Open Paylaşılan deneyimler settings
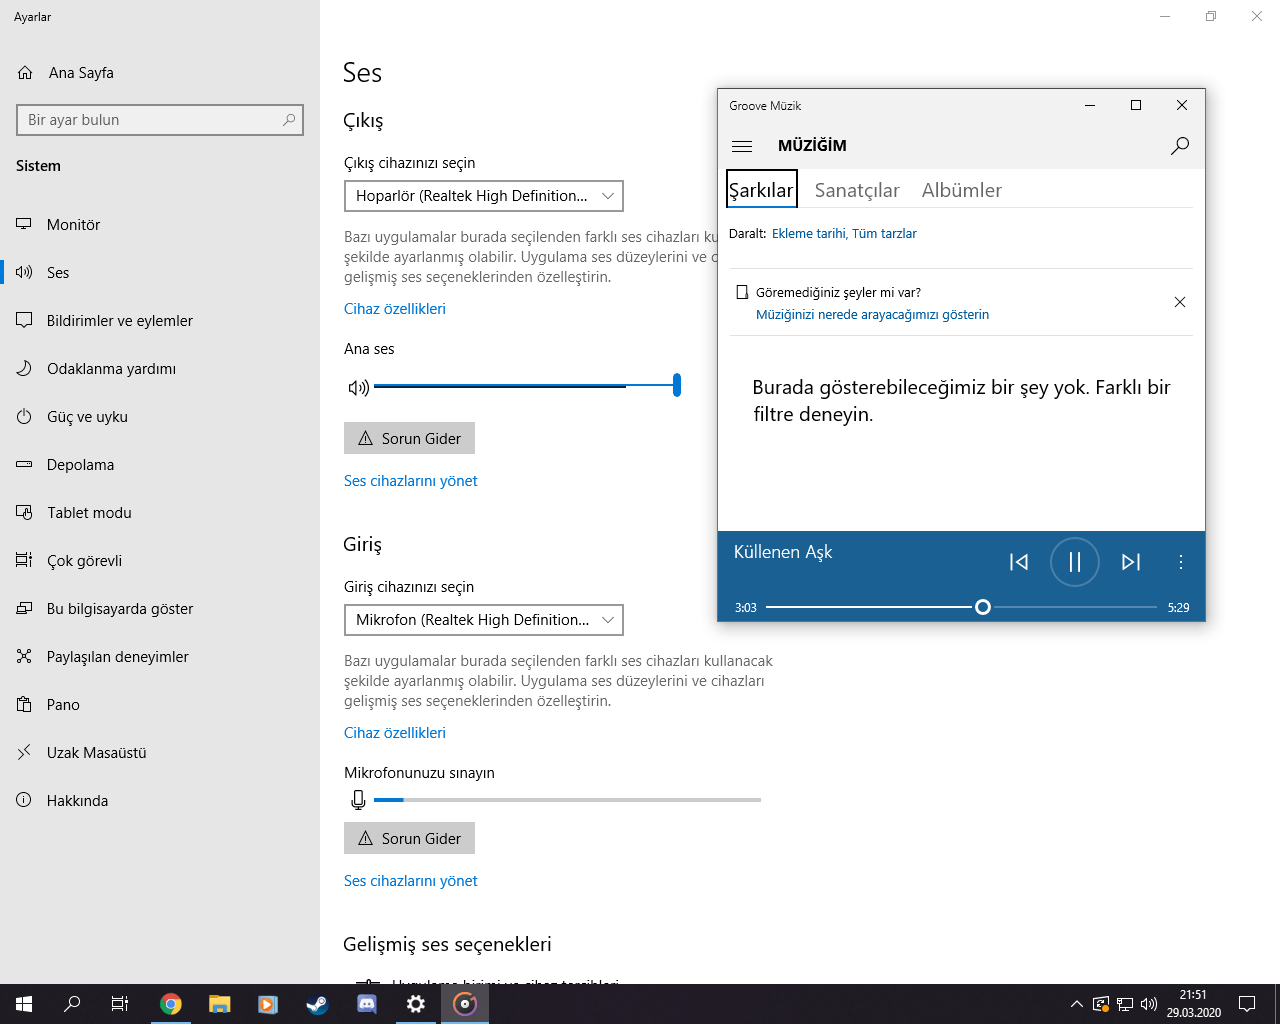This screenshot has height=1024, width=1280. [160, 657]
